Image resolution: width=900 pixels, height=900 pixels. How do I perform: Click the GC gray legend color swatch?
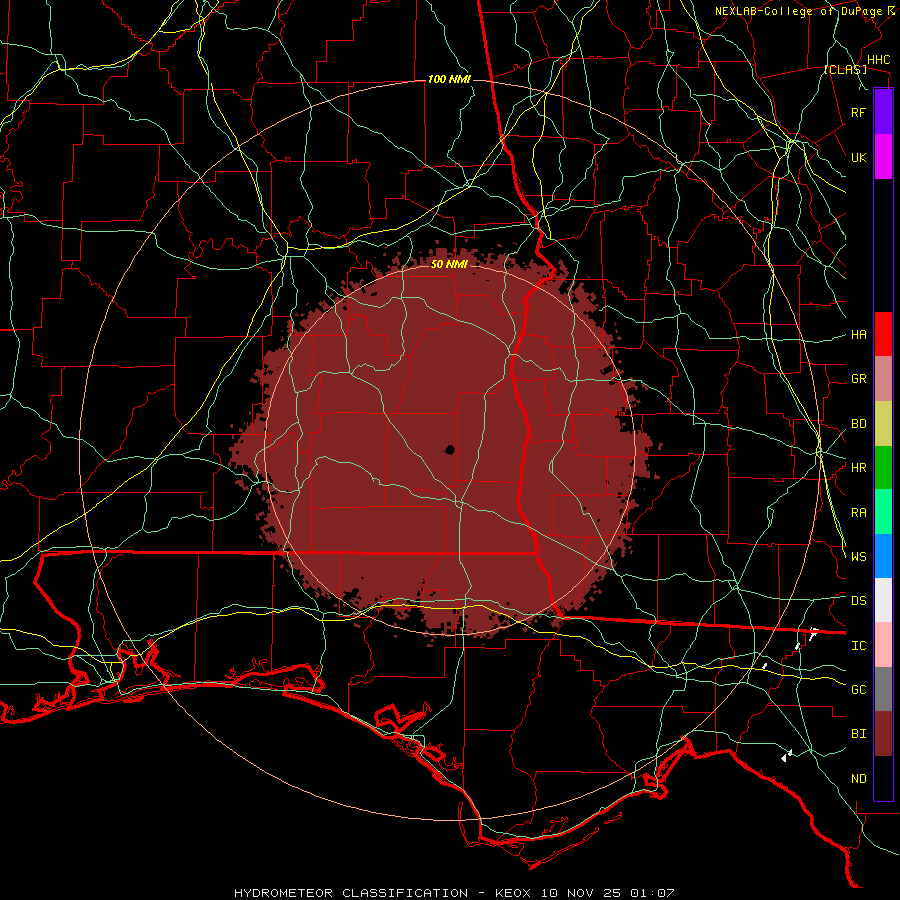(883, 689)
